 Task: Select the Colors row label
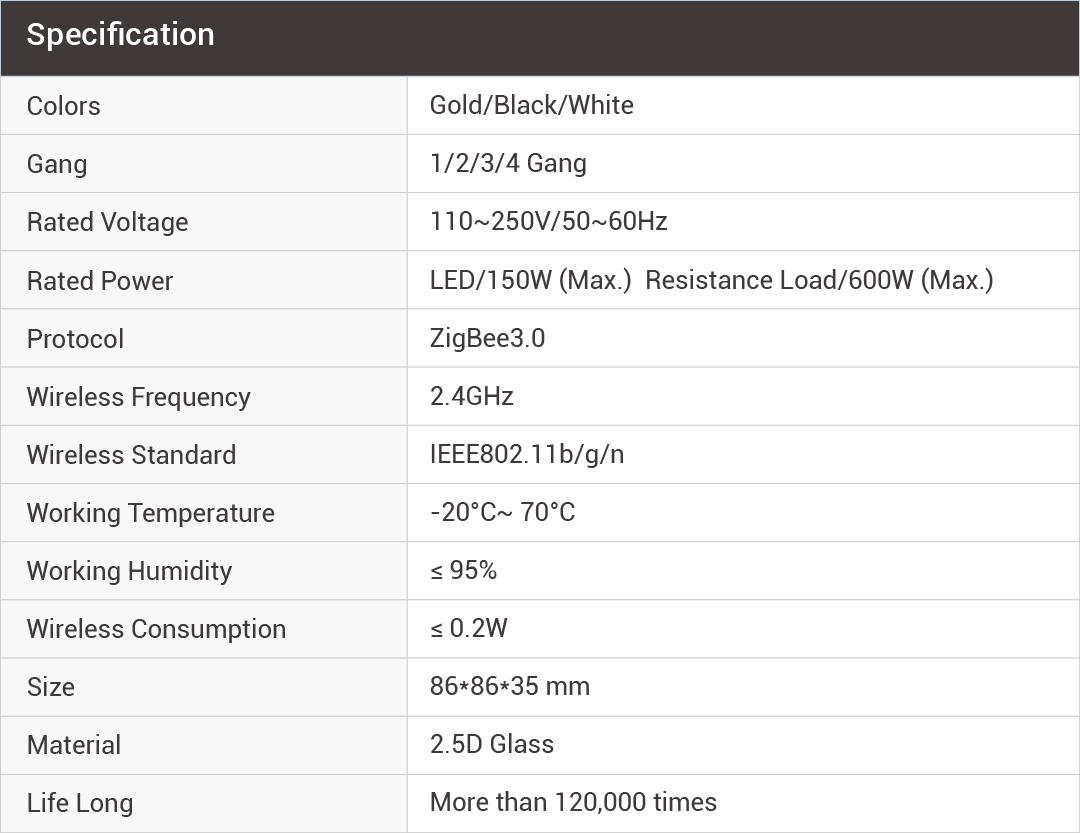64,106
